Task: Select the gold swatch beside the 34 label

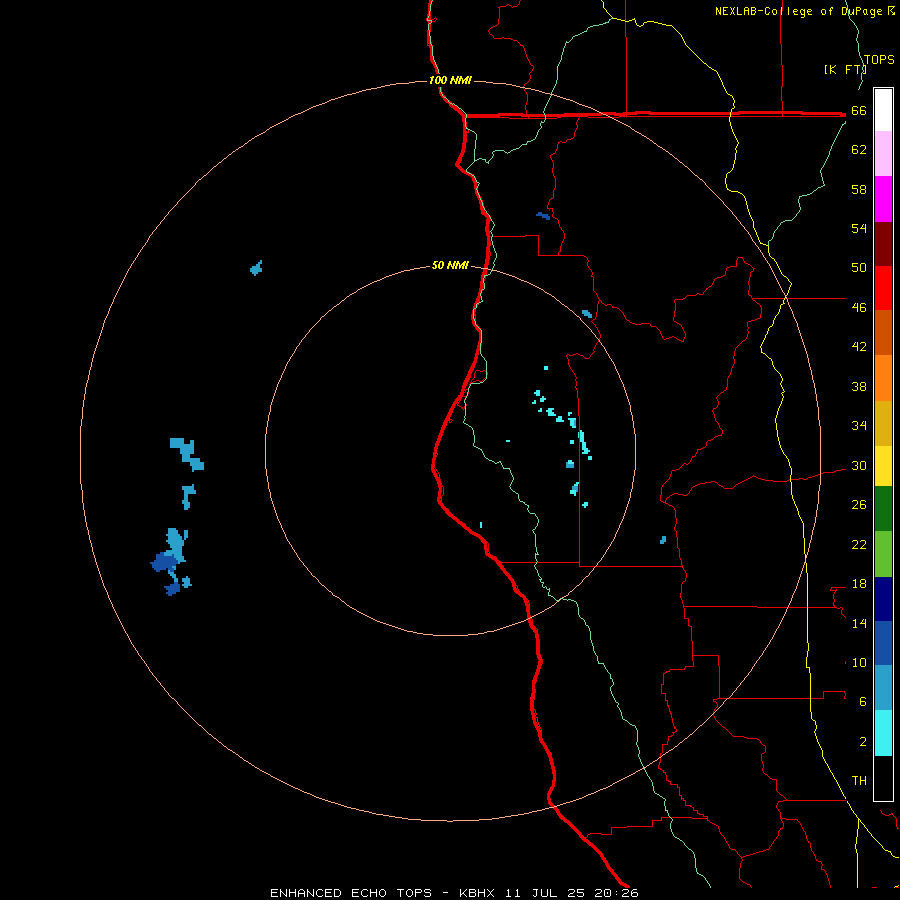Action: click(x=883, y=423)
